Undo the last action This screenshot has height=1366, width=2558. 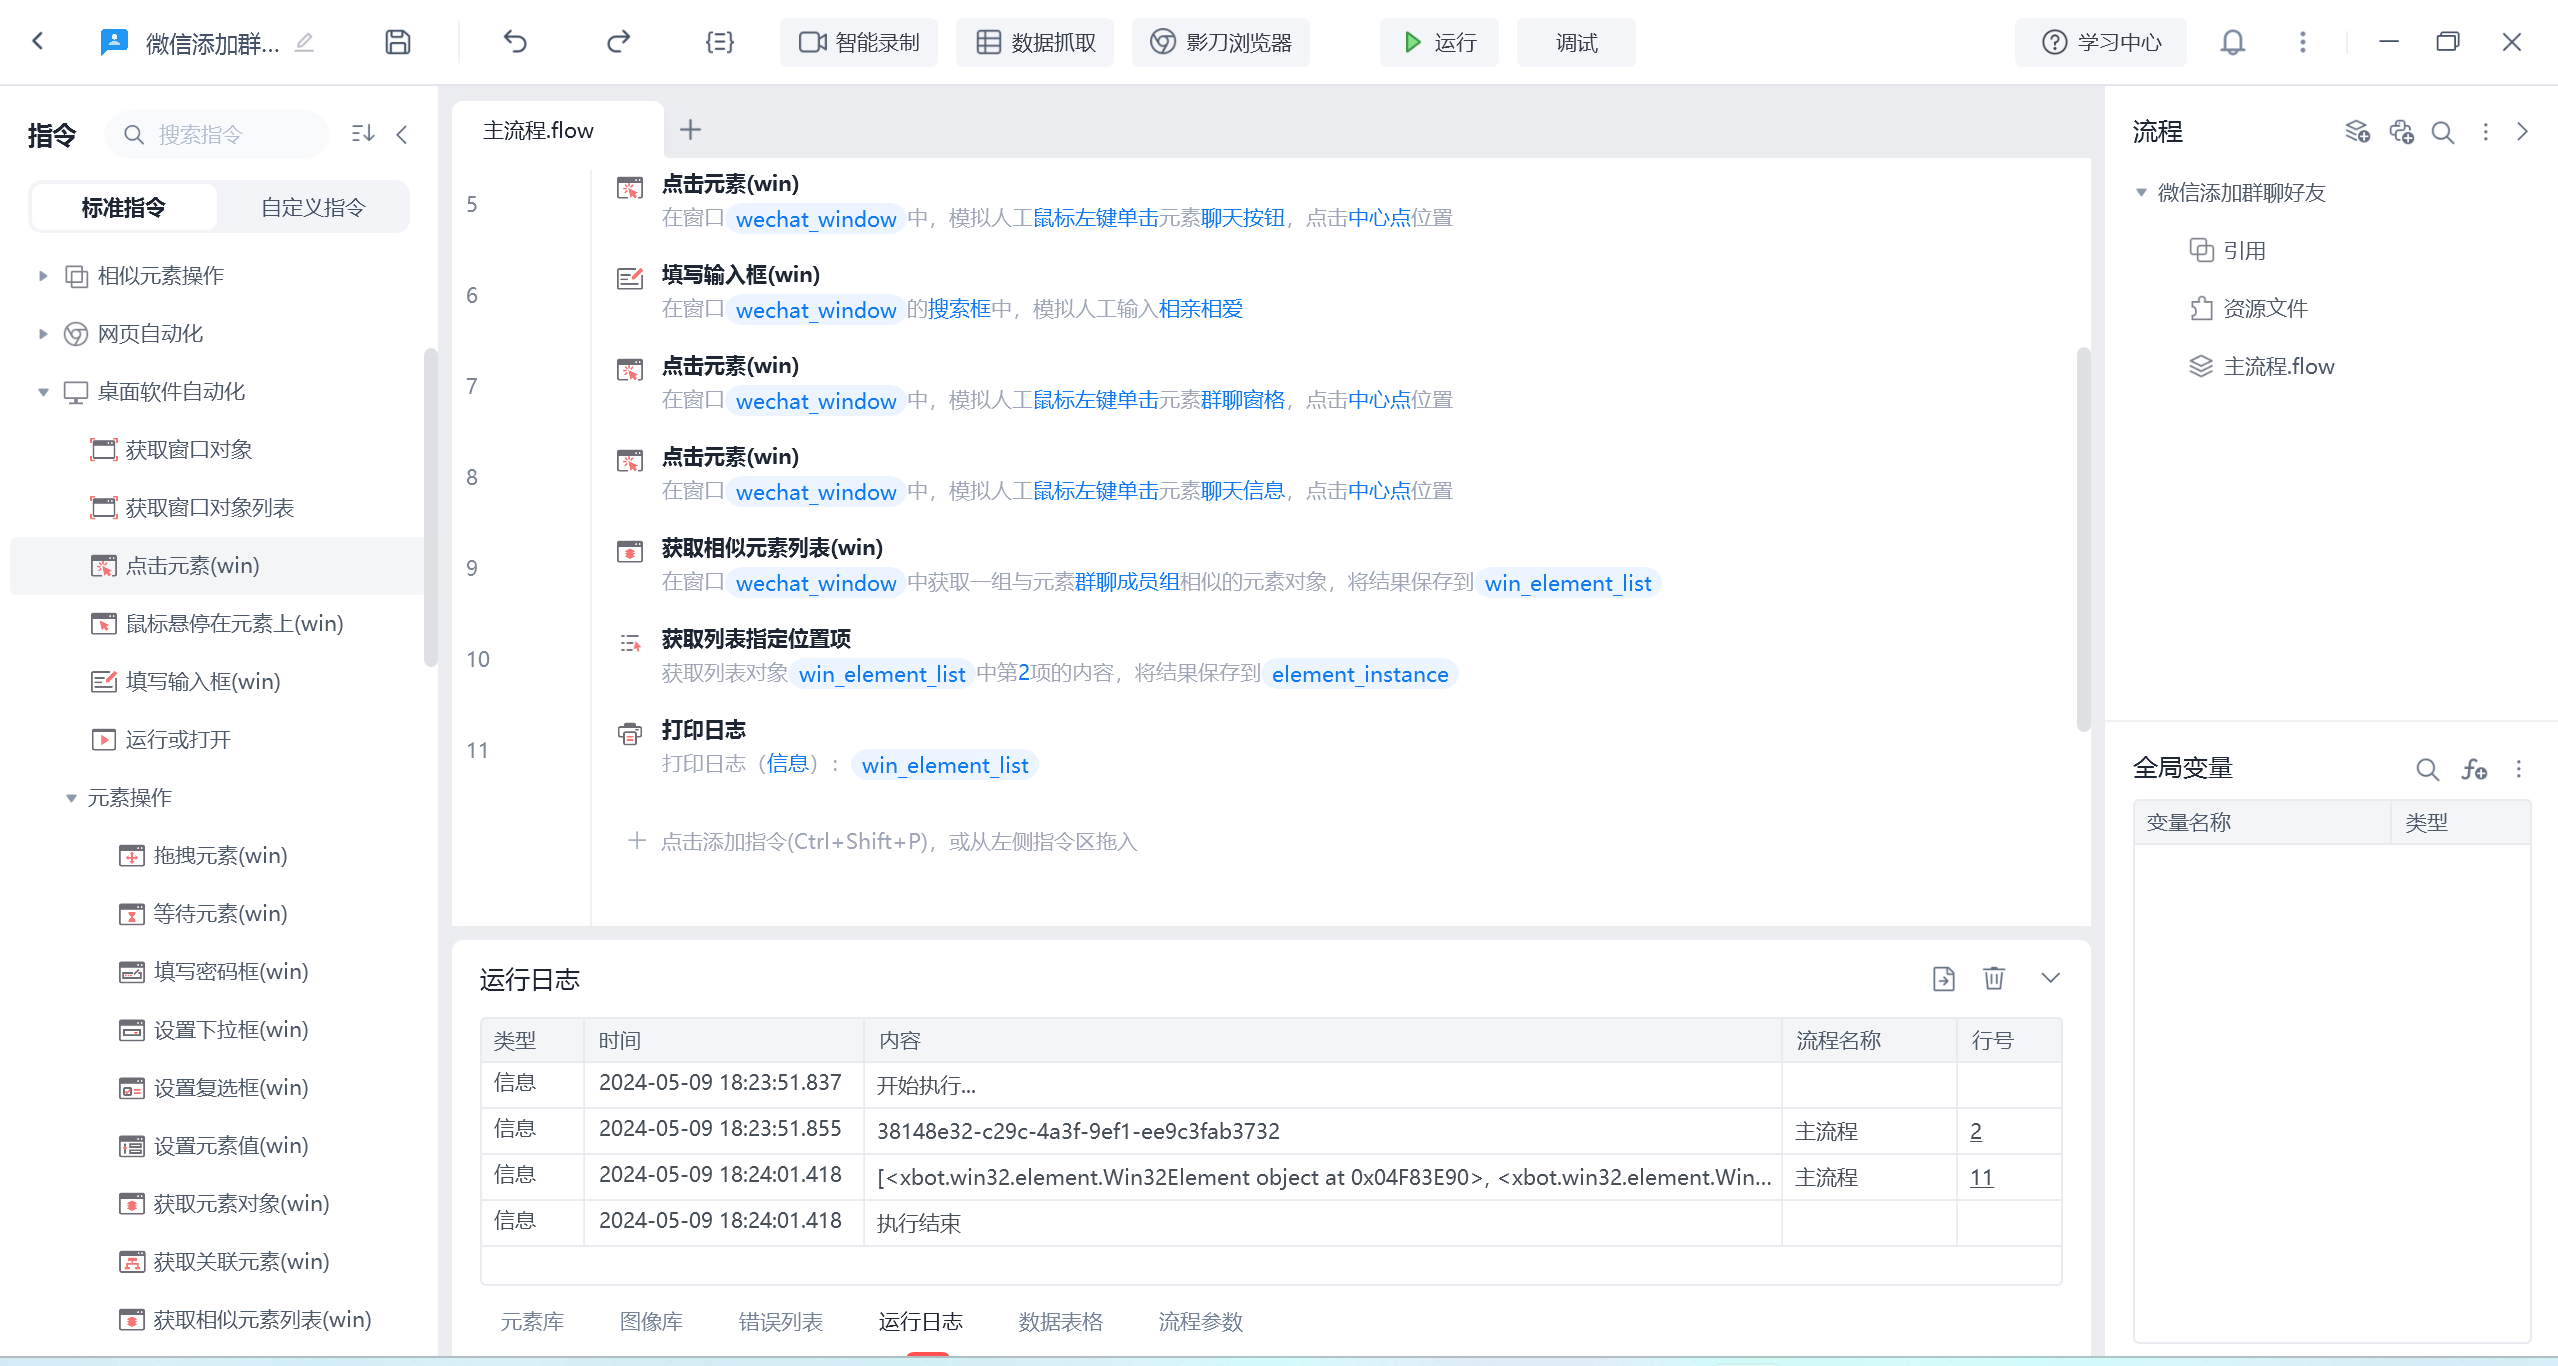pyautogui.click(x=515, y=42)
